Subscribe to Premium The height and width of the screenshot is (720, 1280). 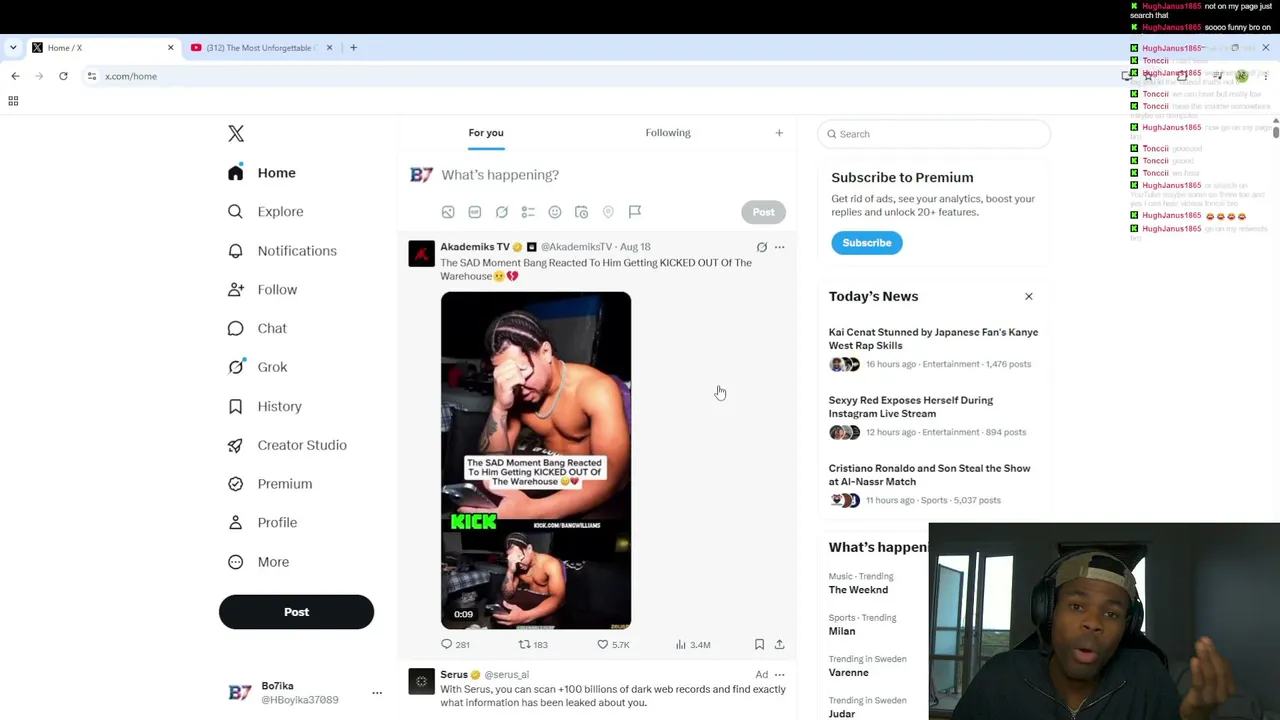(866, 243)
